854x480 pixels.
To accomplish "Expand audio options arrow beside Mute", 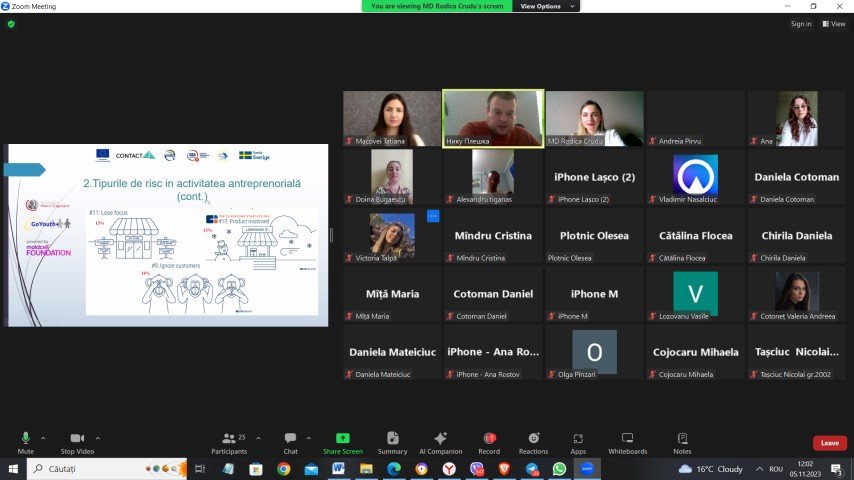I will pyautogui.click(x=43, y=438).
